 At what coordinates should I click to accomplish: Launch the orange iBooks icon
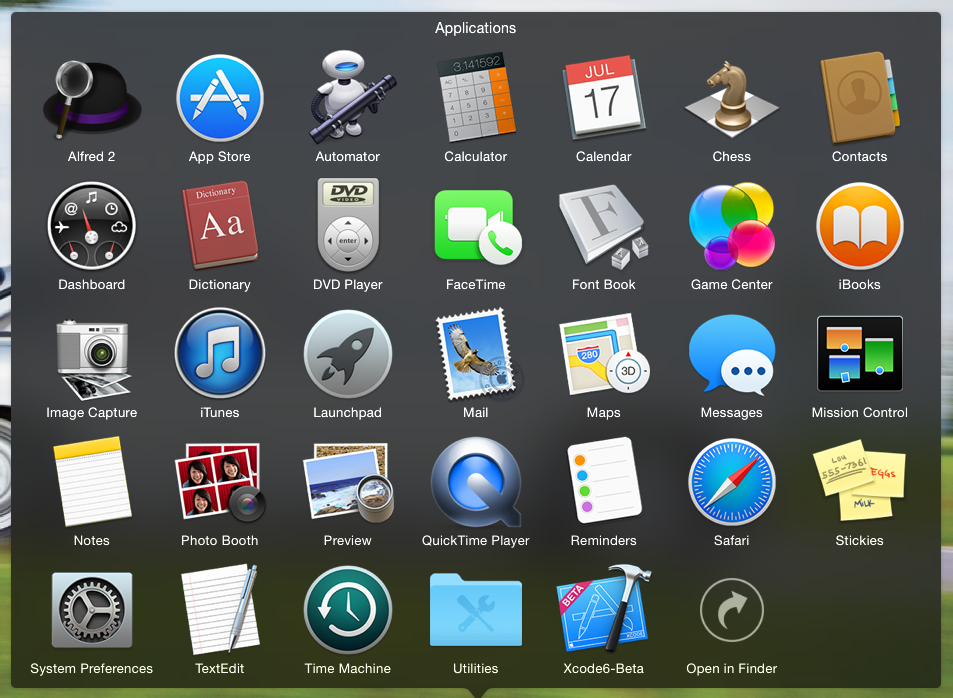coord(859,226)
